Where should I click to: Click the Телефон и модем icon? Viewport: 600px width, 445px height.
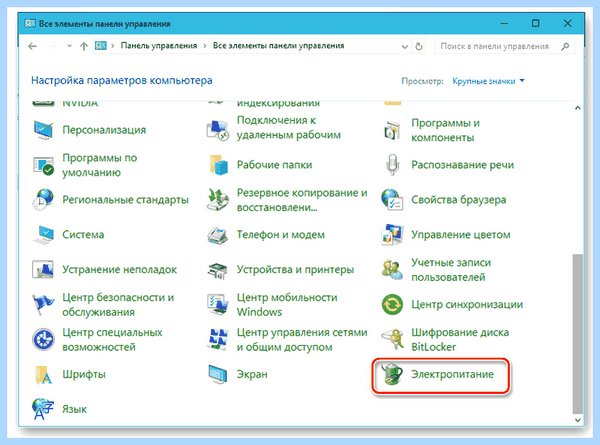coord(218,235)
